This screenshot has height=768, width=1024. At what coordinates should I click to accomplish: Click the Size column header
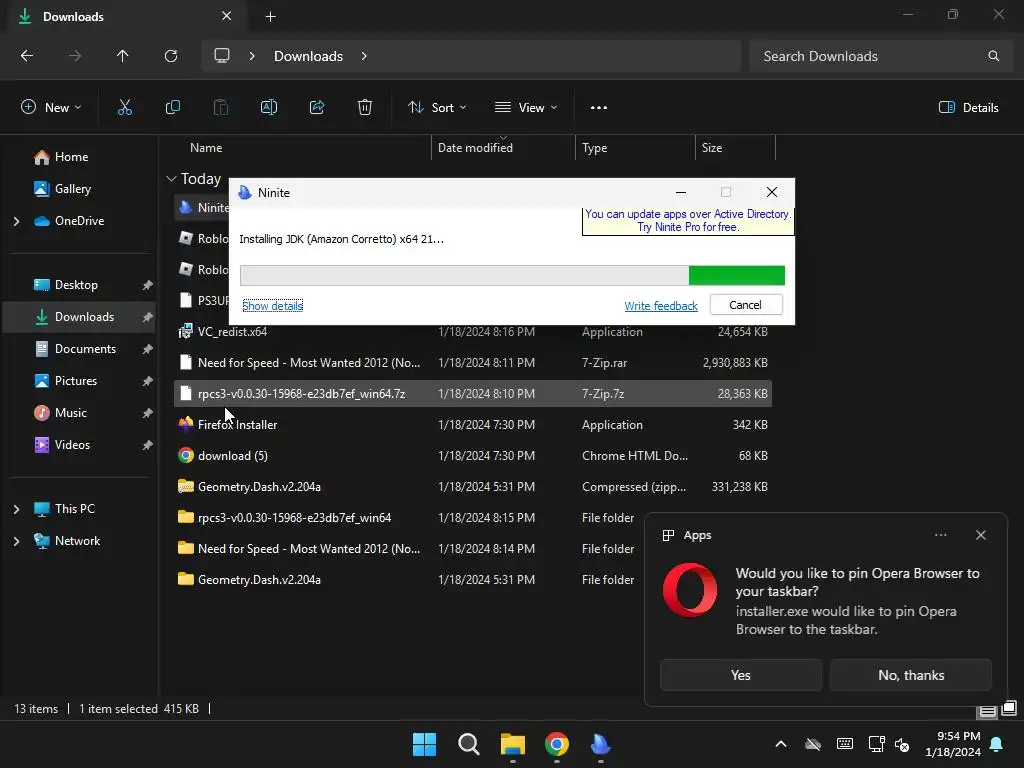735,148
